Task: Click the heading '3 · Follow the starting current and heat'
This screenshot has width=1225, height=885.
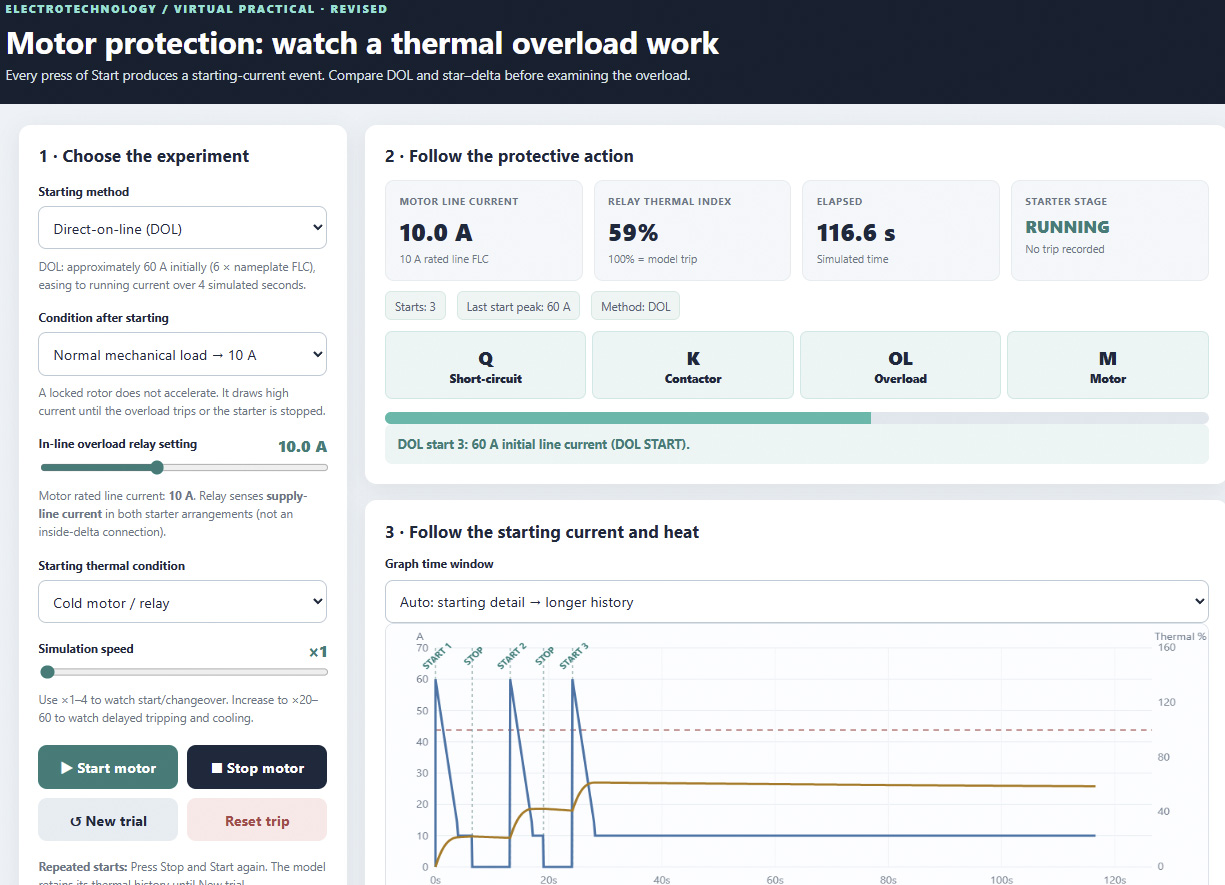Action: click(x=542, y=532)
